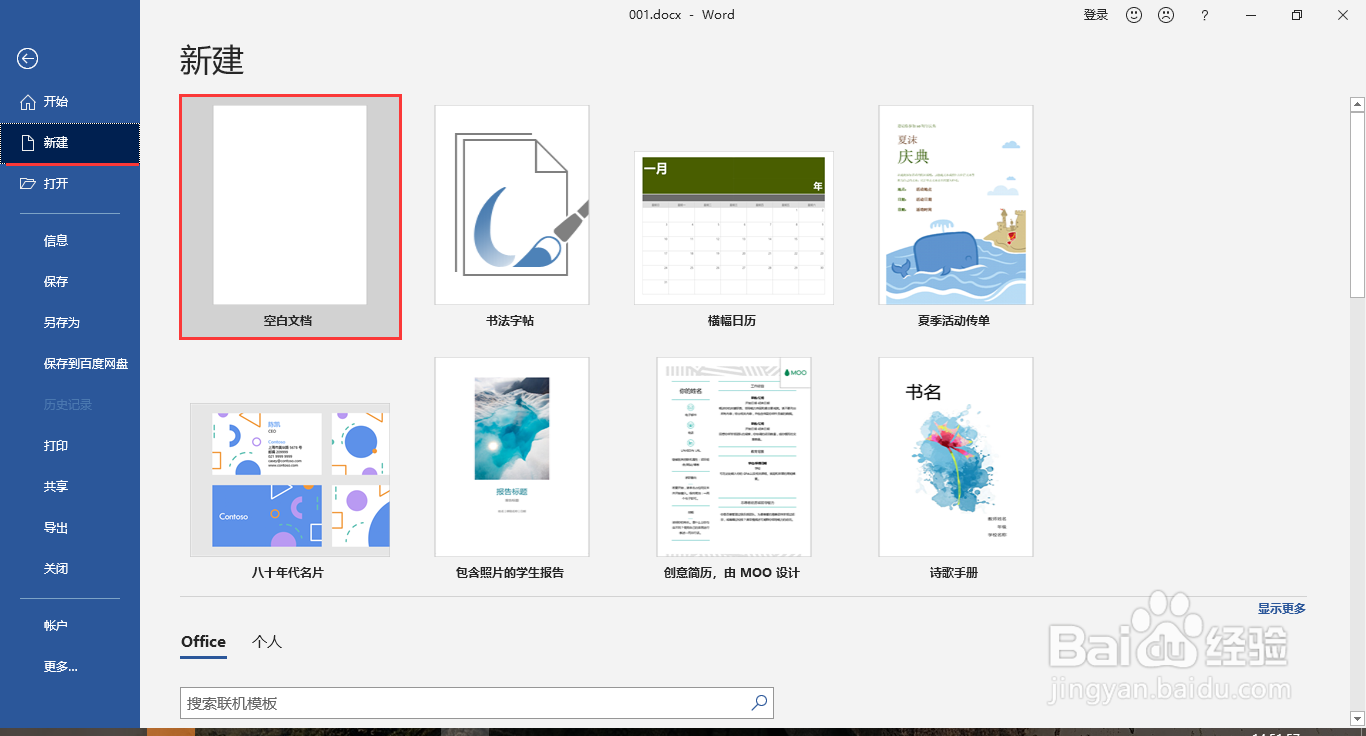Click the scrollbar up arrow
This screenshot has height=736, width=1366.
pyautogui.click(x=1356, y=103)
